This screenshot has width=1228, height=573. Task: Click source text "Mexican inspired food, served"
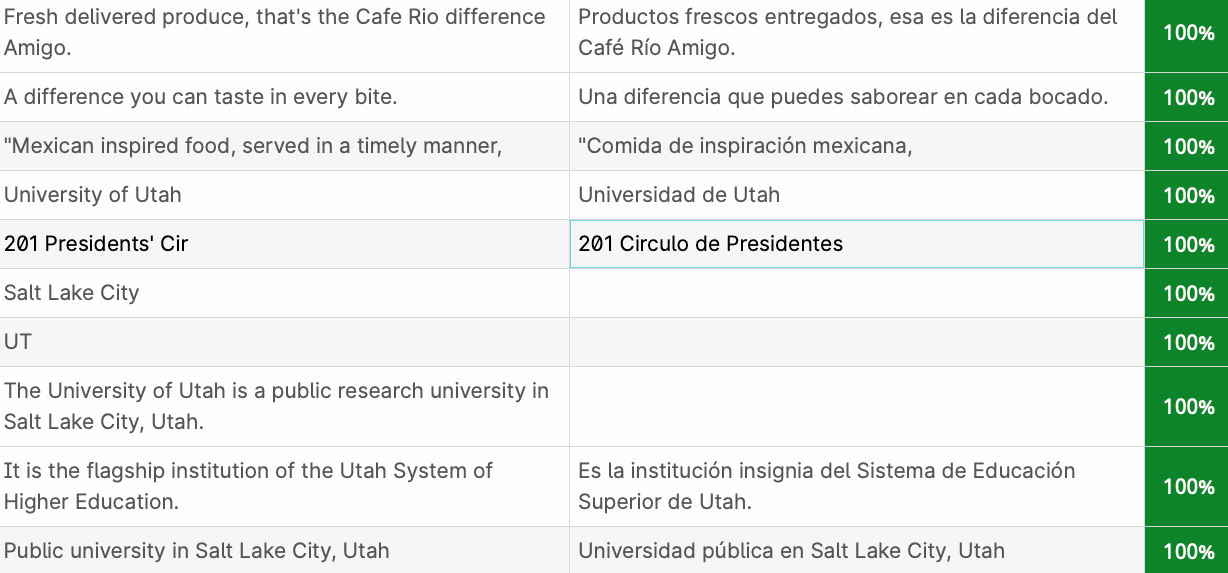pos(253,146)
